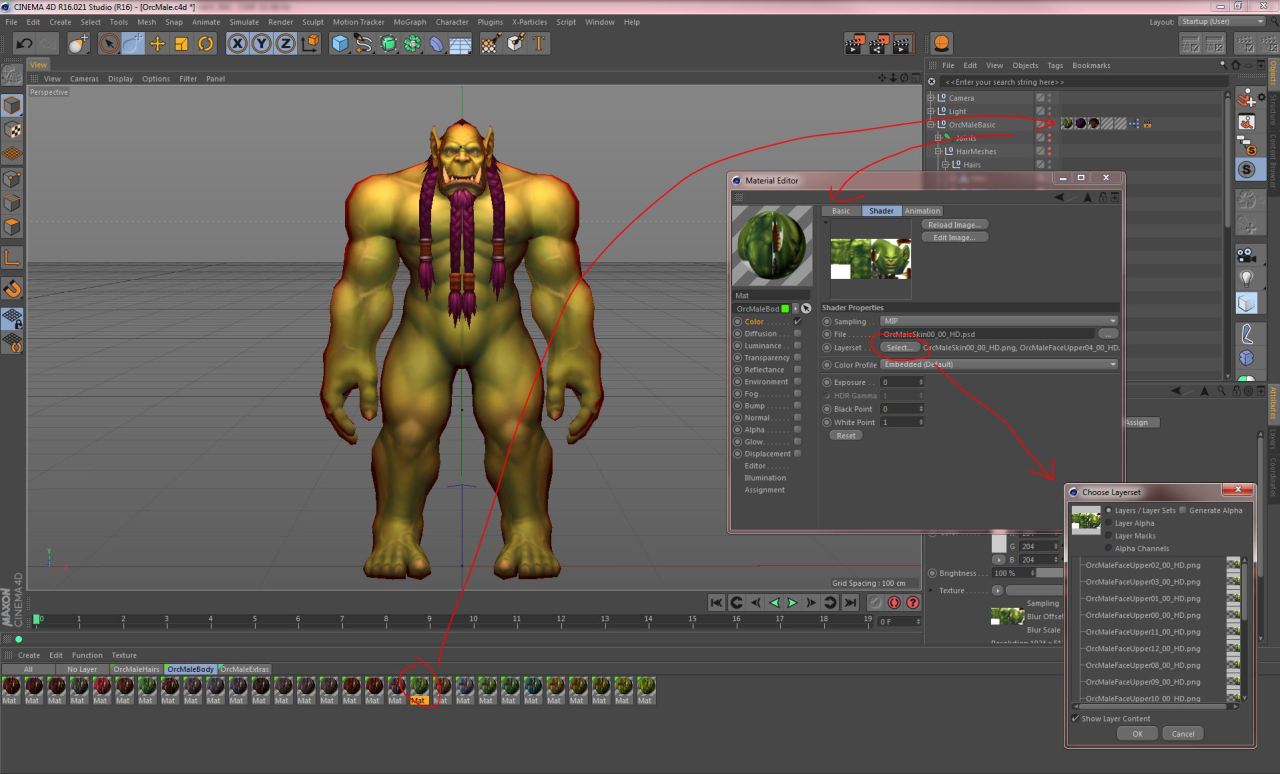The height and width of the screenshot is (774, 1280).
Task: Expand the HairMeshes object in the tree
Action: pos(939,151)
